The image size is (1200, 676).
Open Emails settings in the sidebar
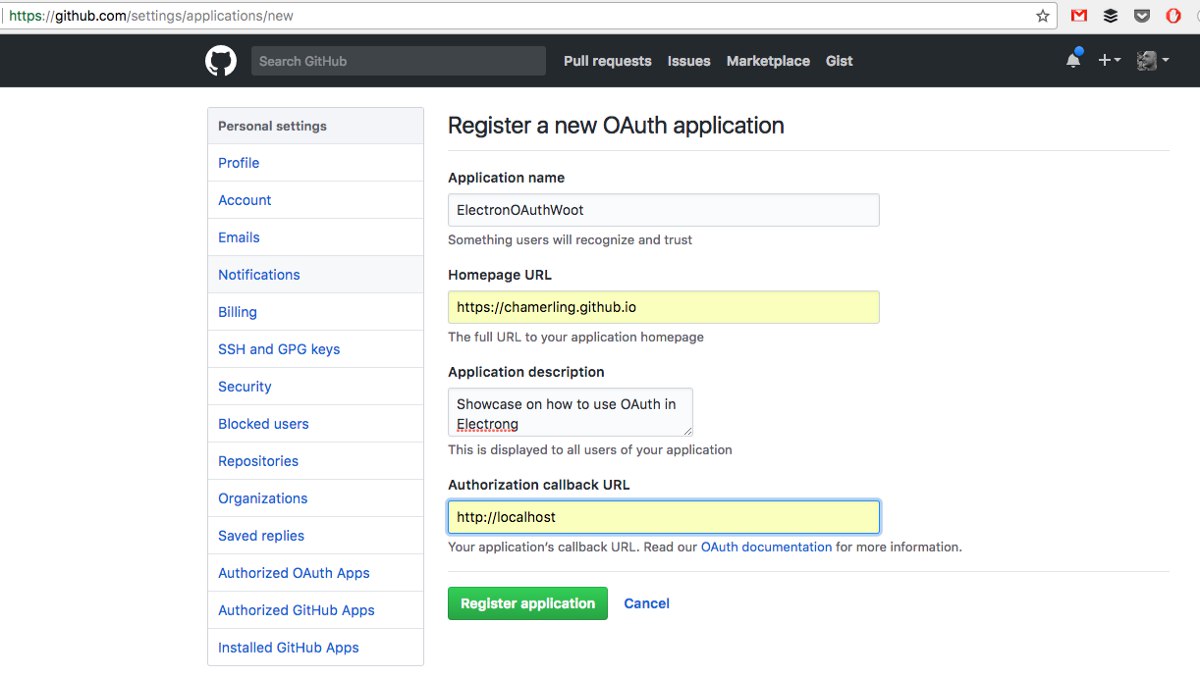click(315, 237)
